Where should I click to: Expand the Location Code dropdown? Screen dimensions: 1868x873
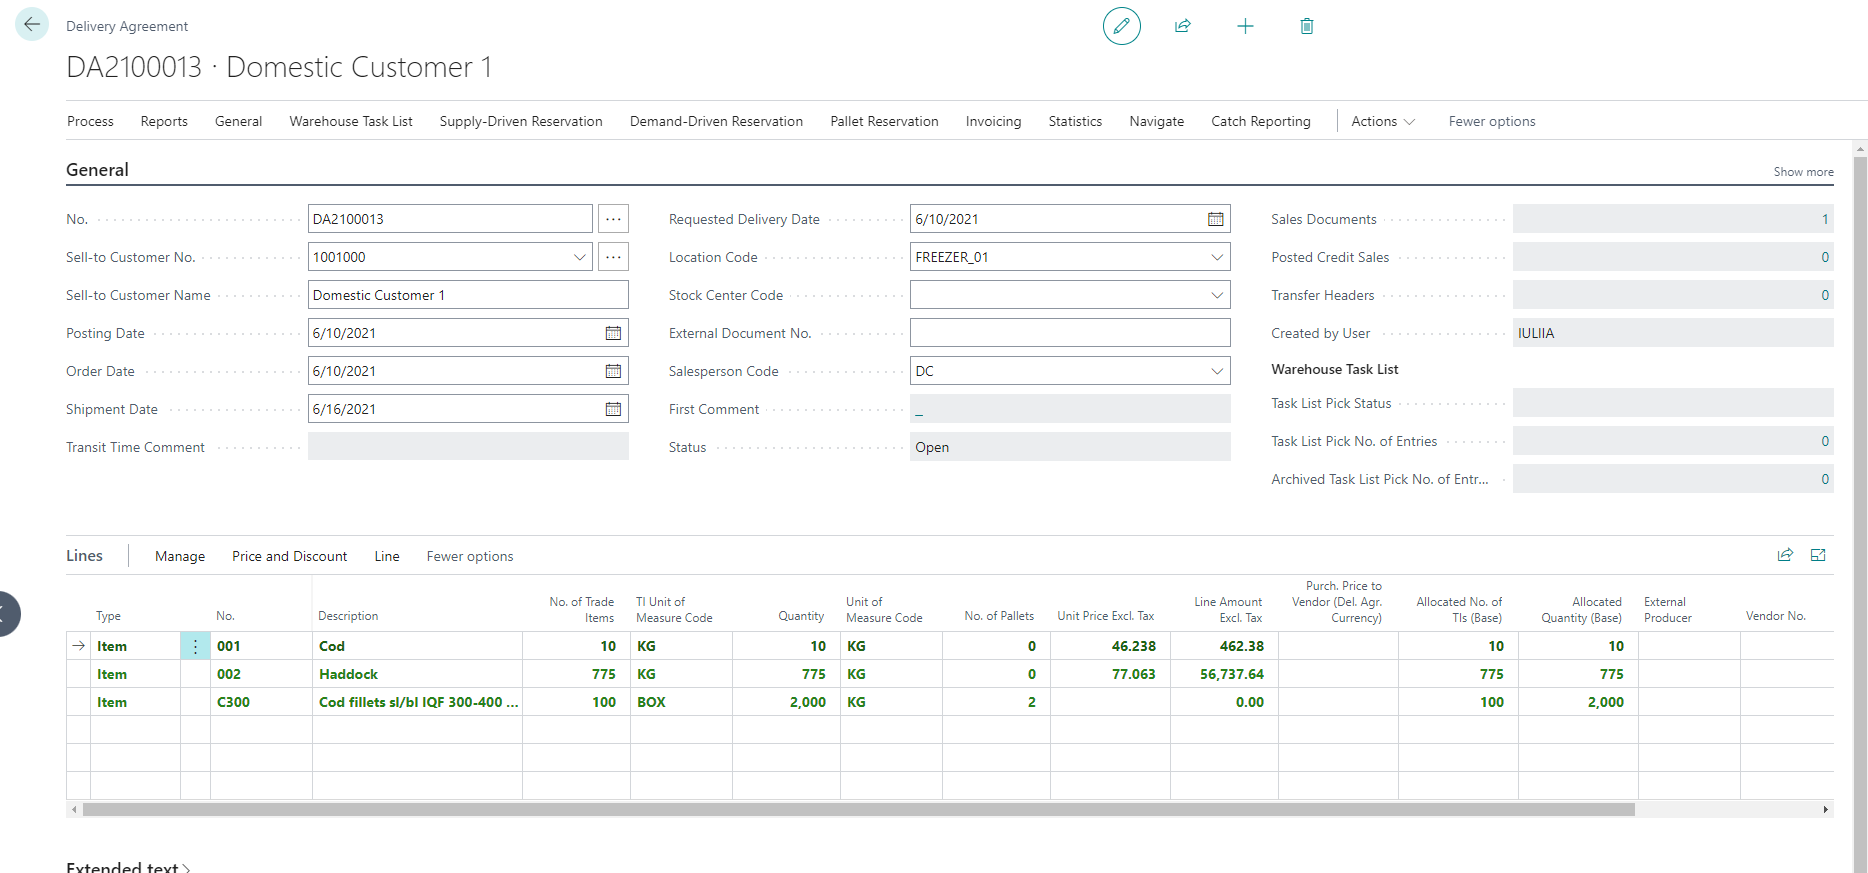click(1216, 257)
